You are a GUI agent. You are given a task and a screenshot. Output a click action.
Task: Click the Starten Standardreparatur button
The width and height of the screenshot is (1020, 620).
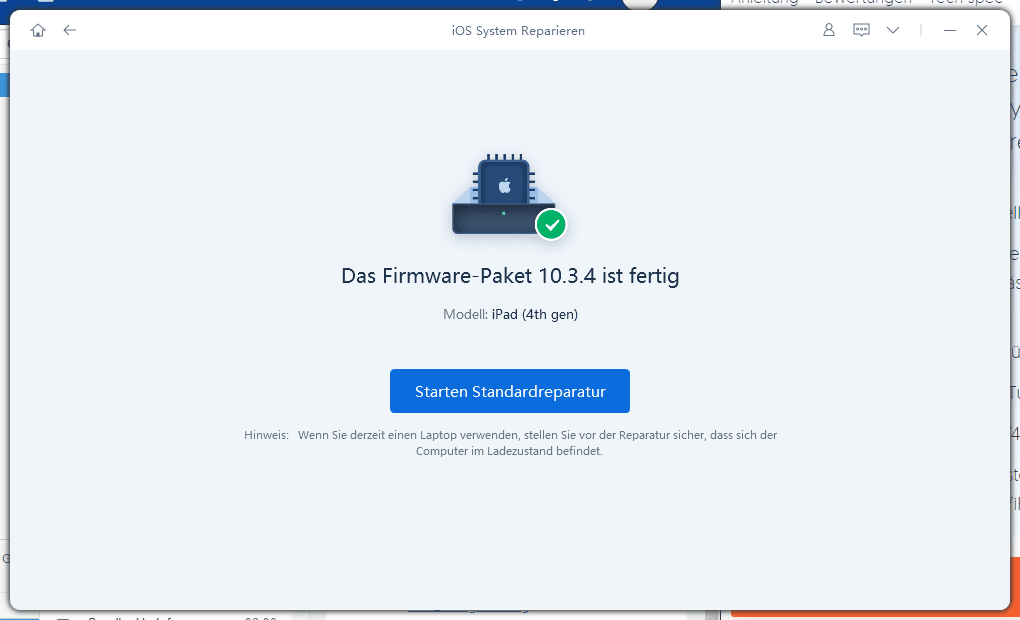509,391
